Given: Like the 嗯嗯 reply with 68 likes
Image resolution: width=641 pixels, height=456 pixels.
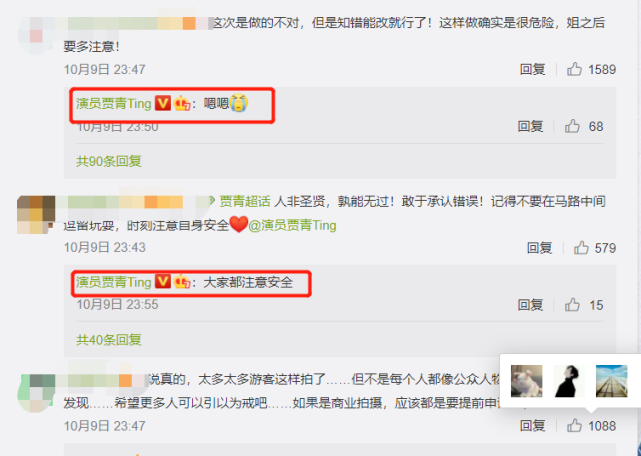Looking at the screenshot, I should click(572, 126).
